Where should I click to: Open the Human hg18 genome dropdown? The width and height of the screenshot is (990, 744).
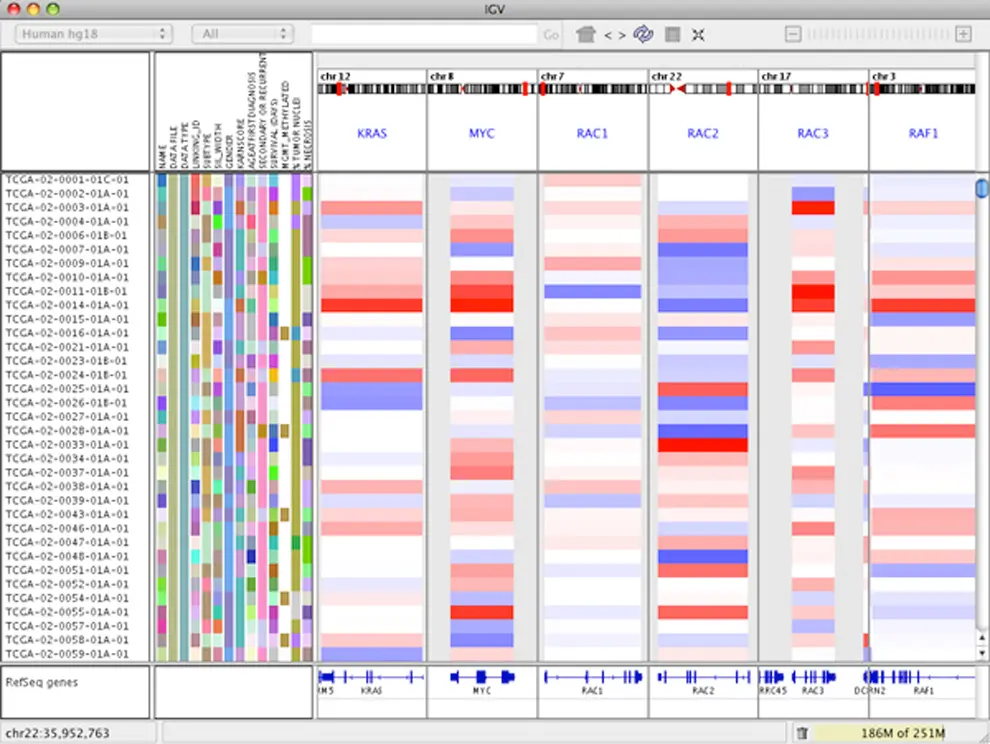tap(93, 34)
